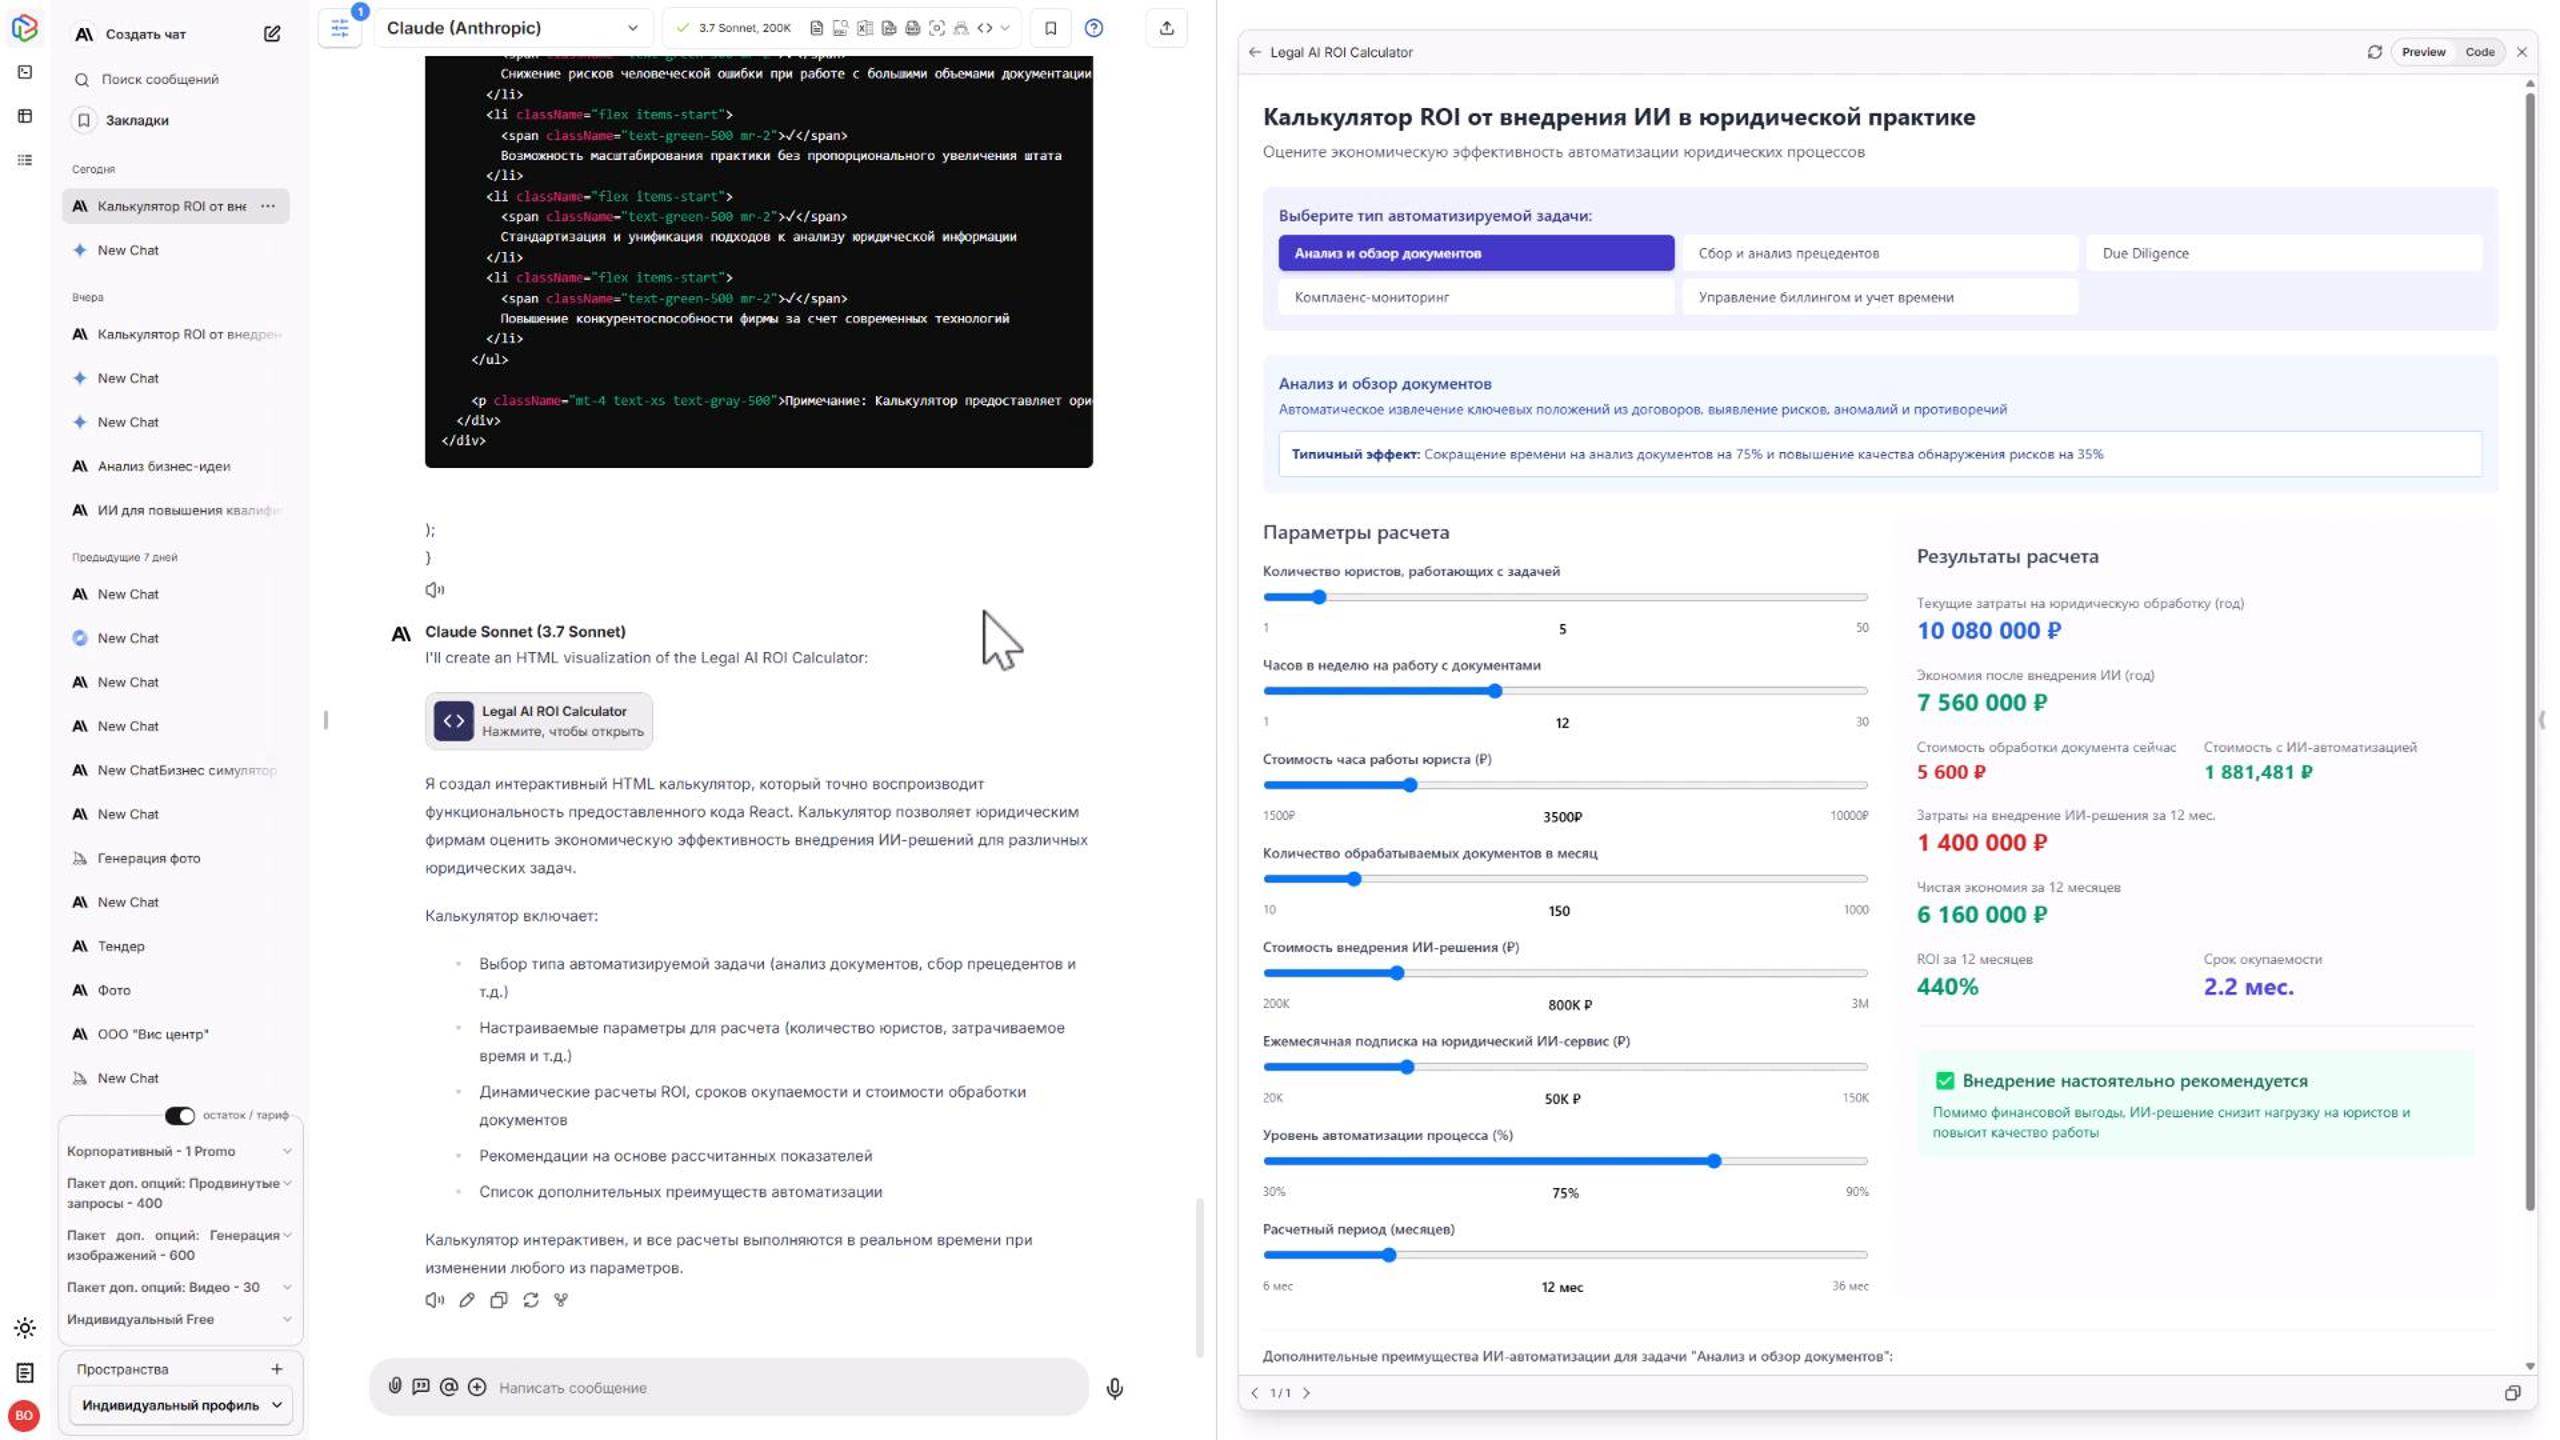Image resolution: width=2560 pixels, height=1440 pixels.
Task: Copy the response with copy icon
Action: (498, 1300)
